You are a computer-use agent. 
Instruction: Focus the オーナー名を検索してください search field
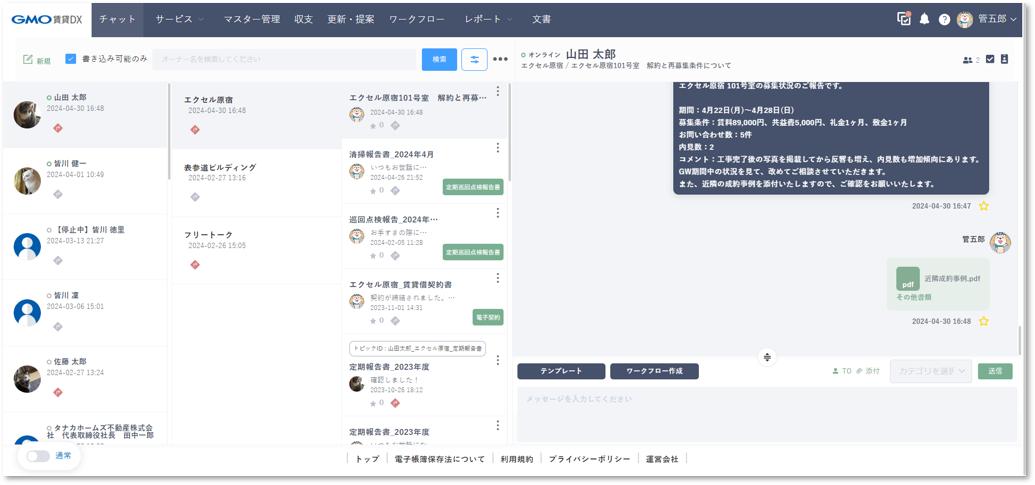point(284,59)
